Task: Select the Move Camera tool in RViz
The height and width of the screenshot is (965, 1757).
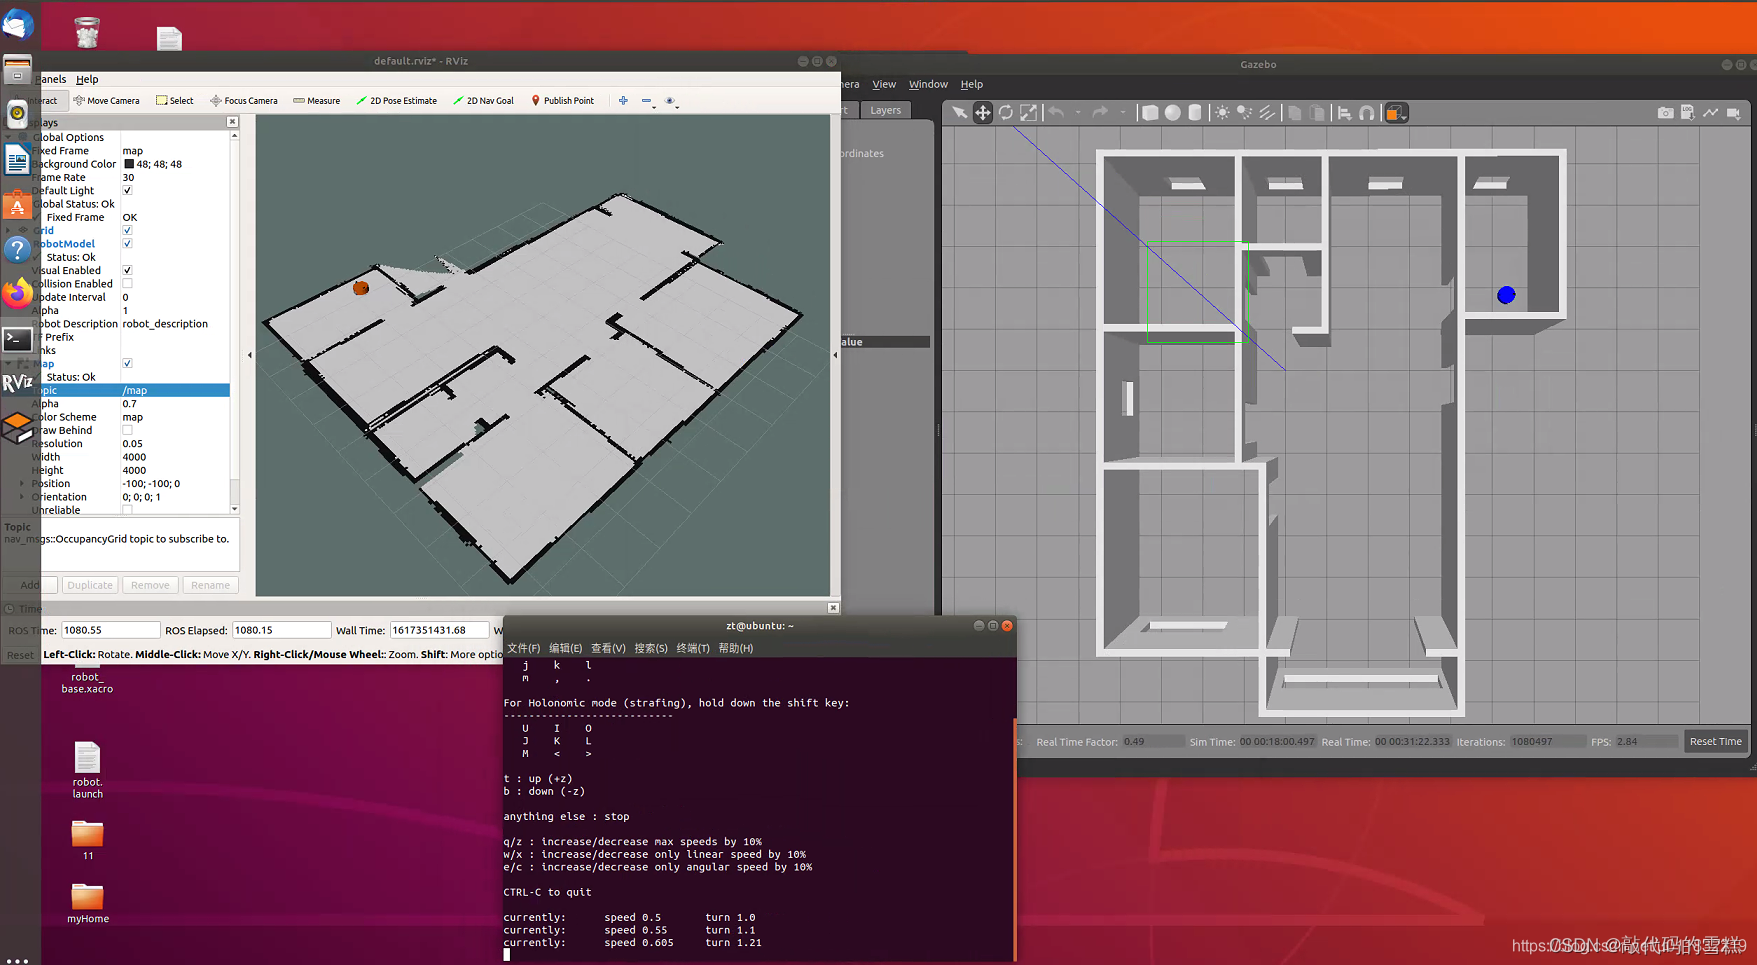Action: [x=107, y=101]
